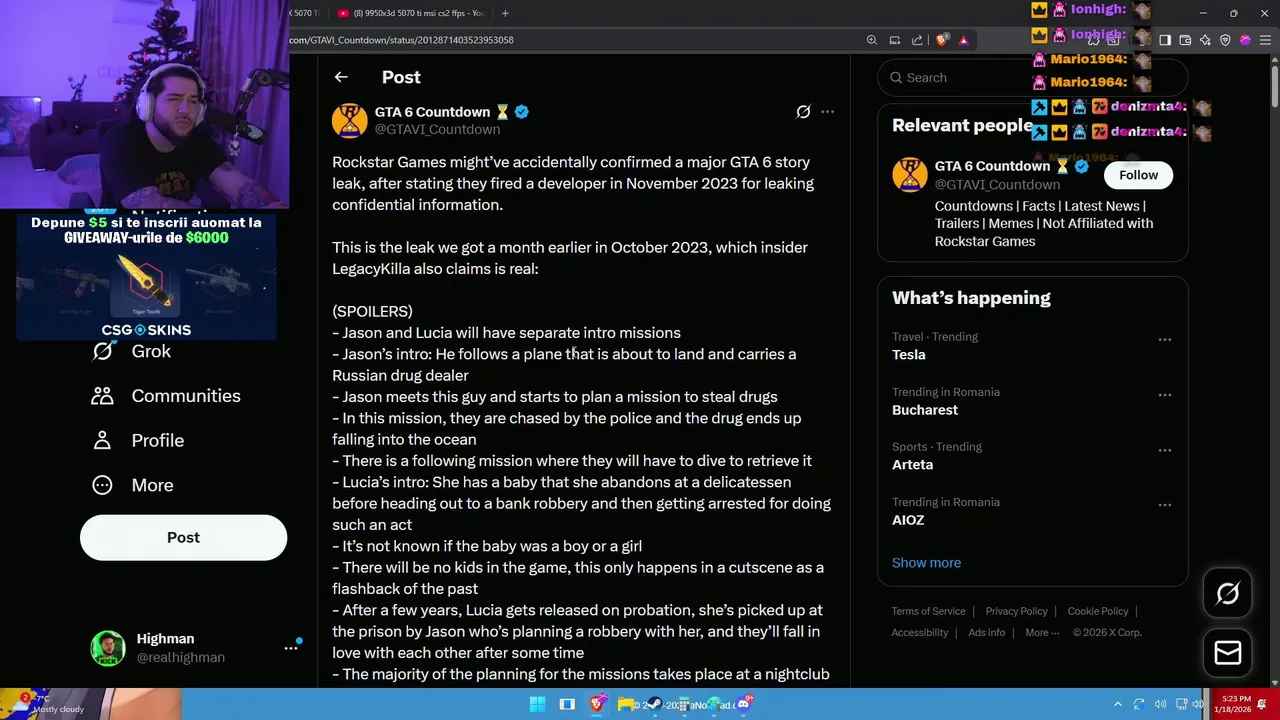This screenshot has height=720, width=1280.
Task: Open Accessibility footer link
Action: coord(919,632)
